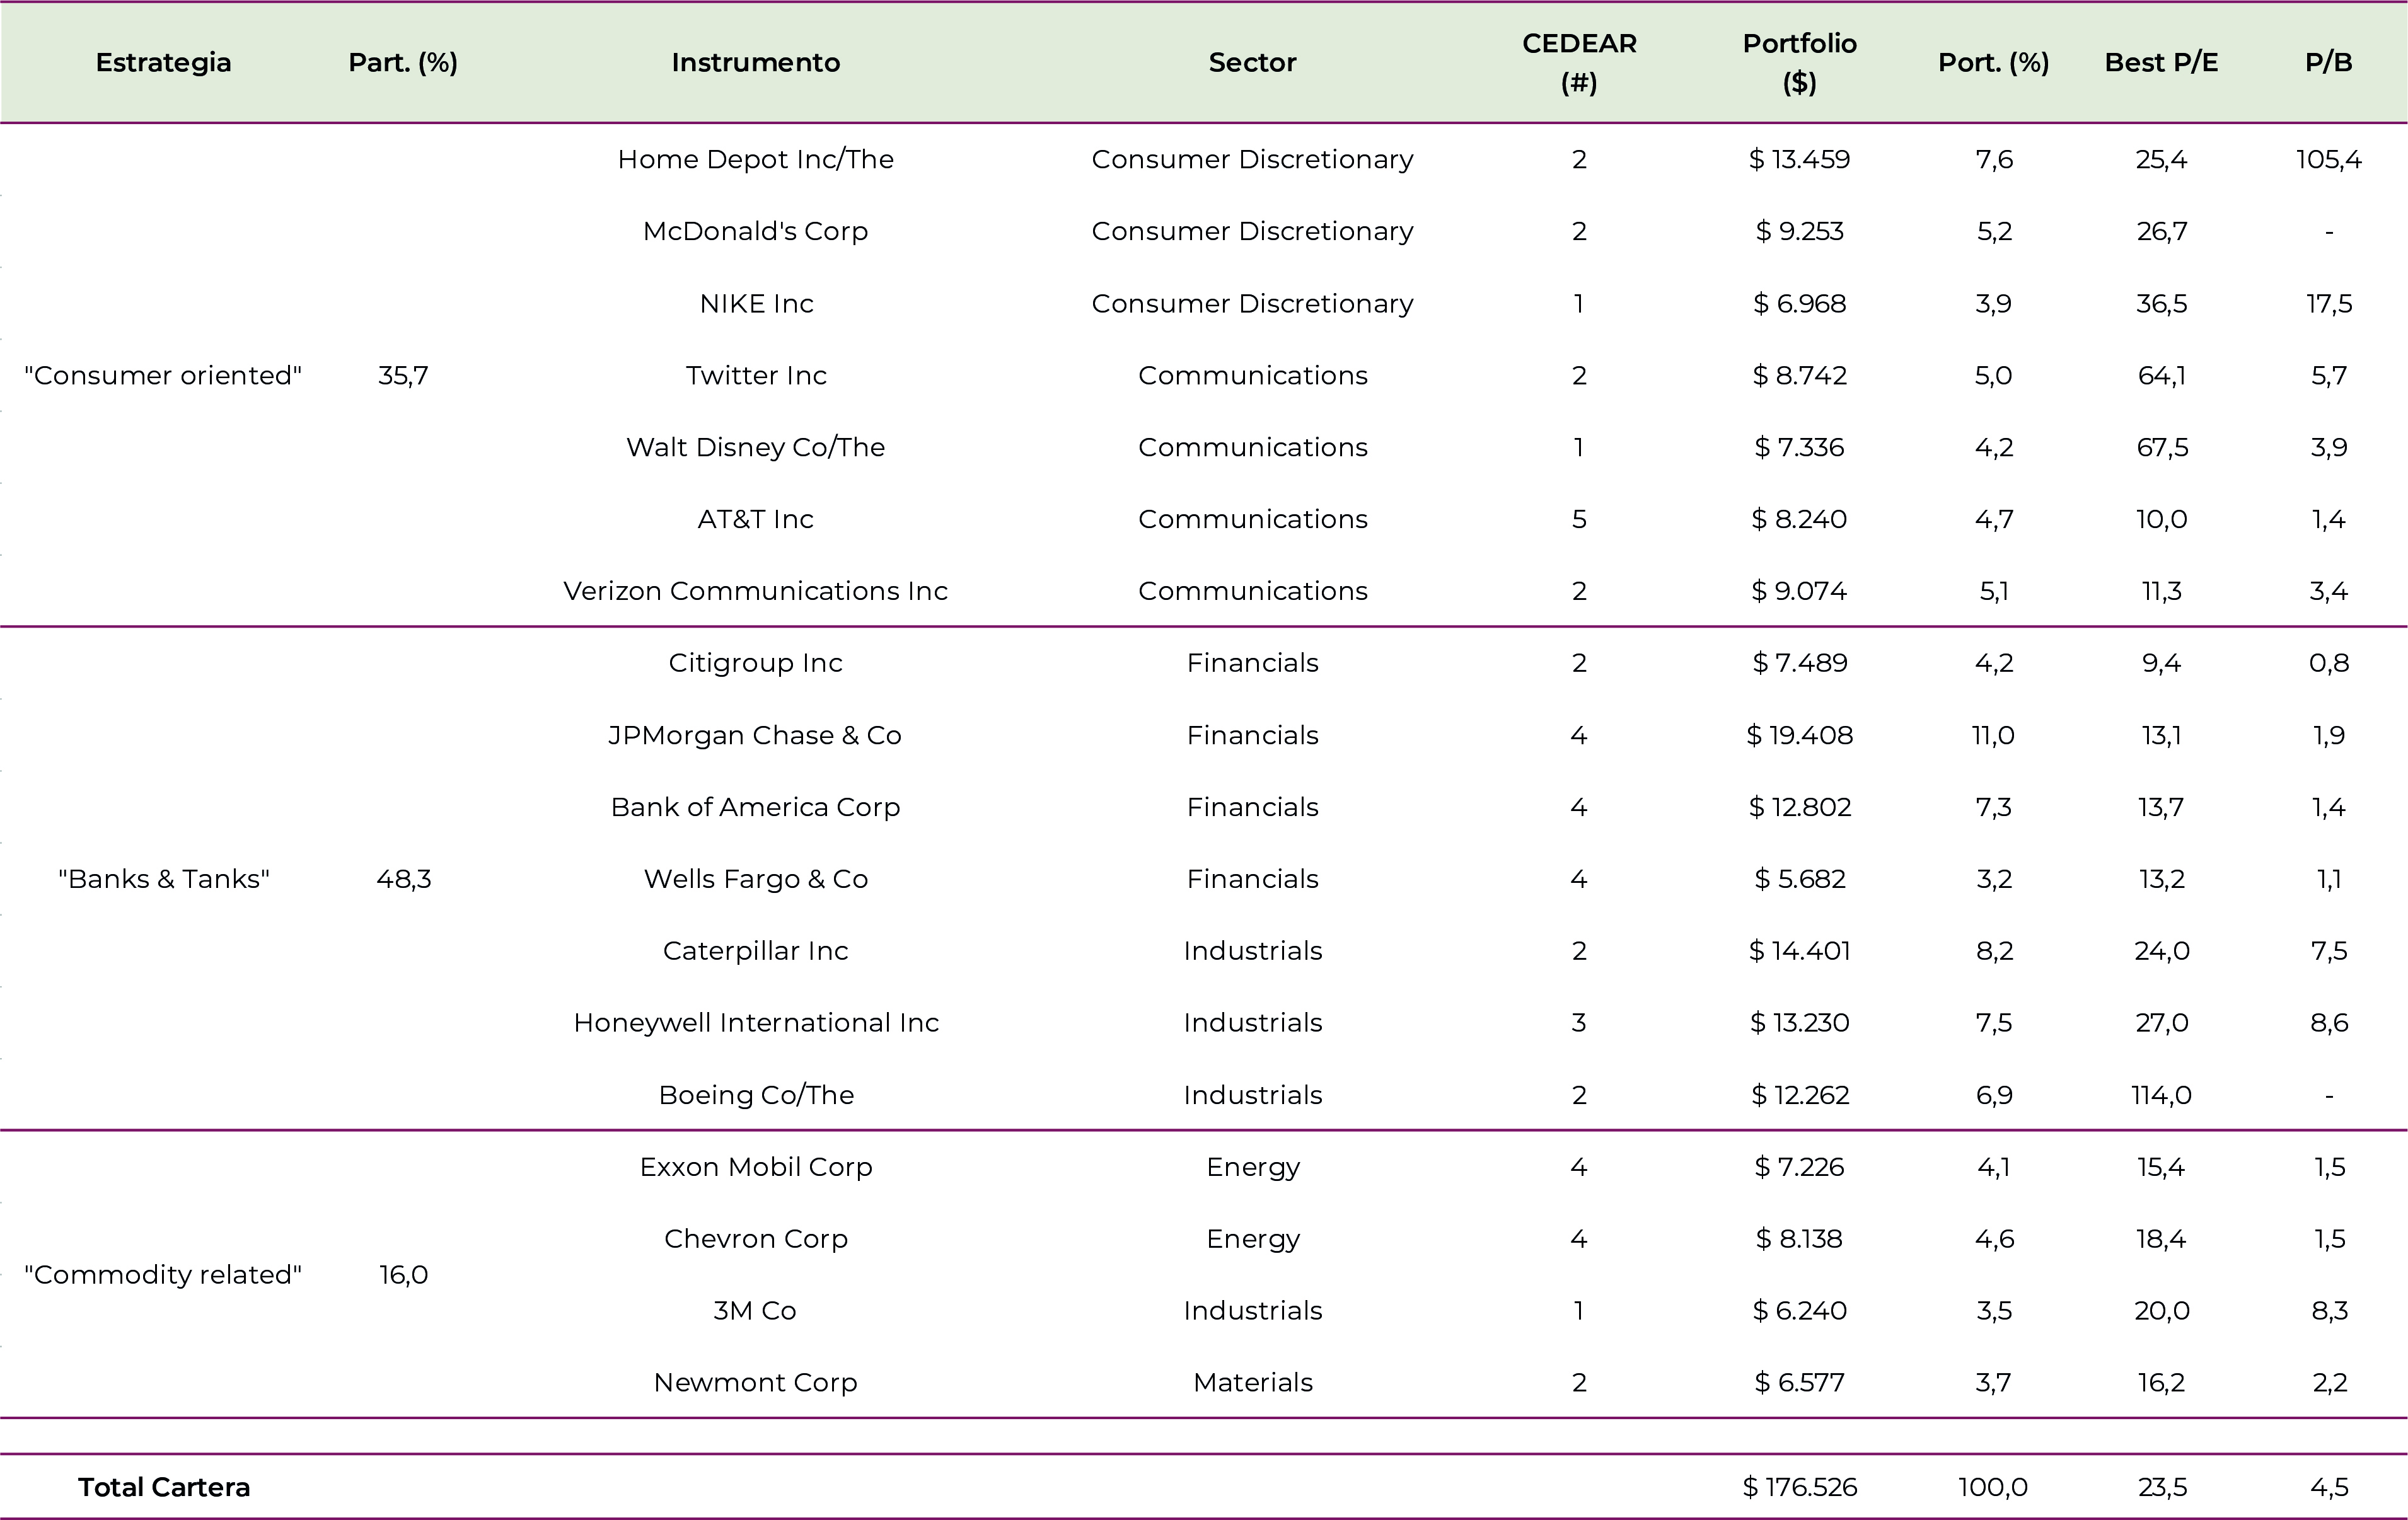
Task: Click Wells Fargo portfolio value $ 5.682
Action: pyautogui.click(x=1799, y=879)
